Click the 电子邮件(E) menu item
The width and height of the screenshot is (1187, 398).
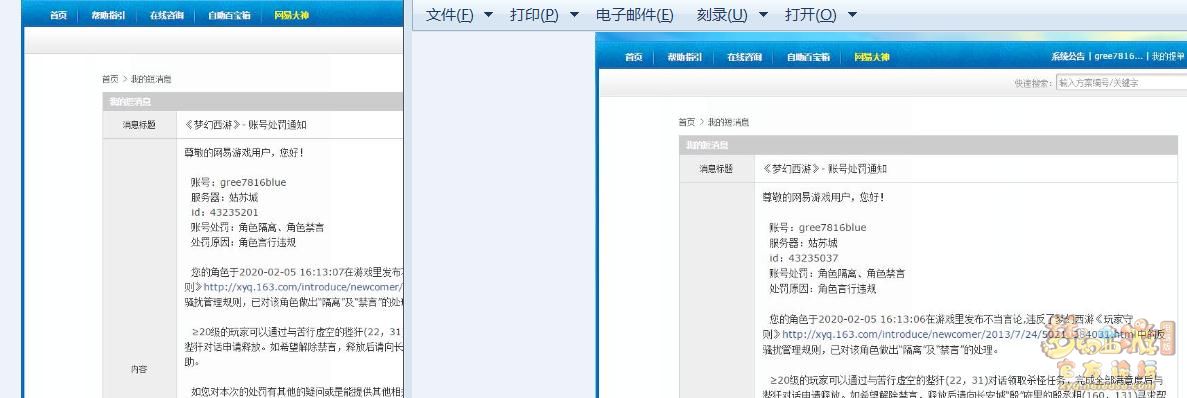[634, 15]
